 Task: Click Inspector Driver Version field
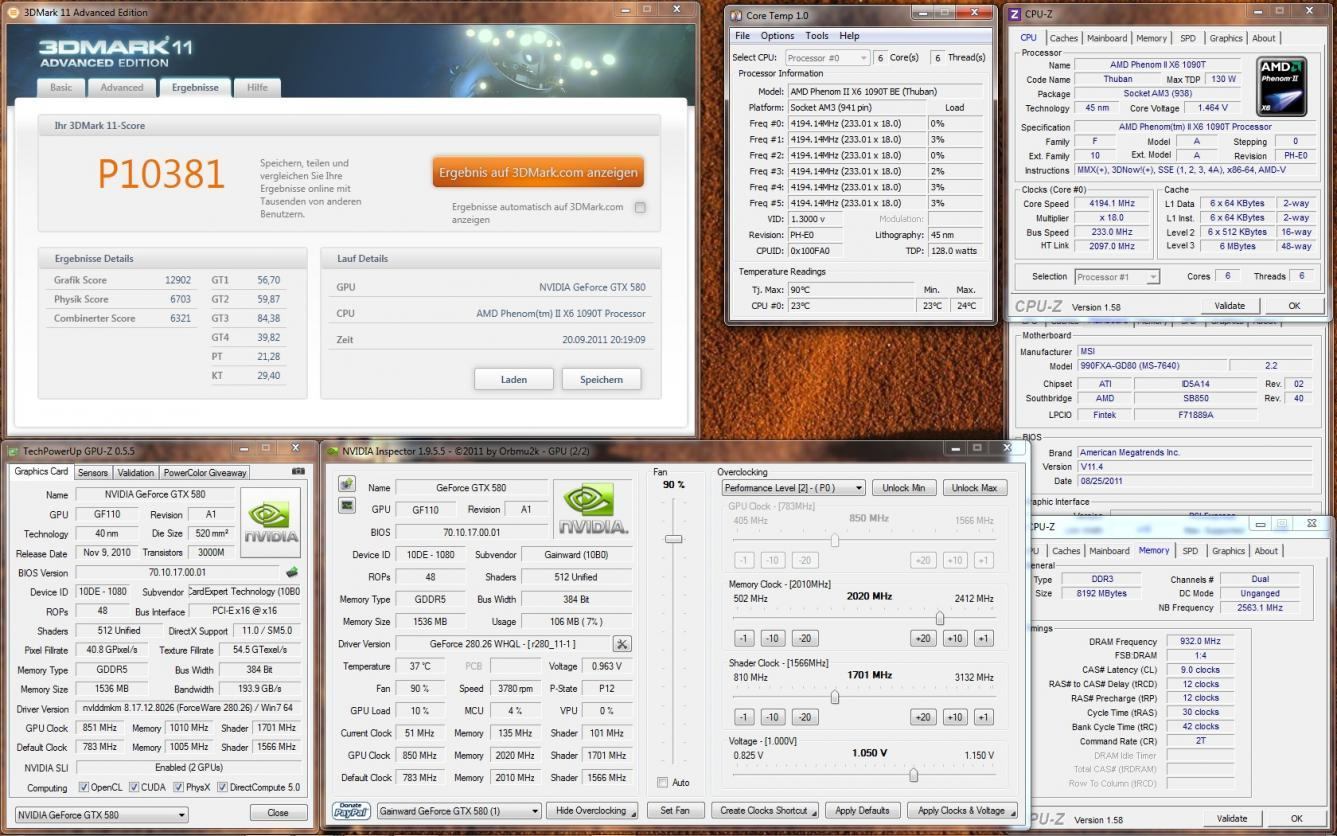click(503, 644)
